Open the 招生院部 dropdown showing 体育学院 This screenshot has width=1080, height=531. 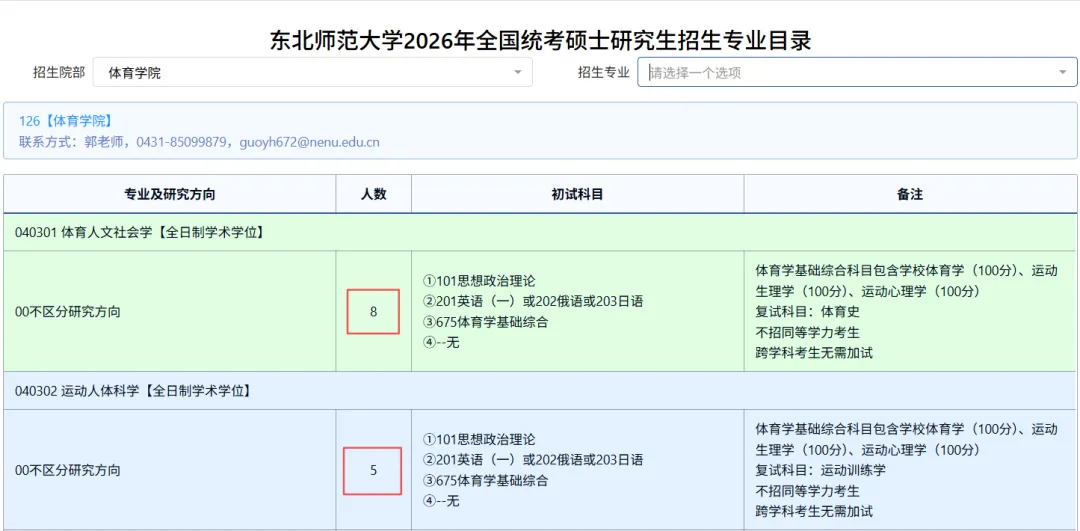[x=313, y=72]
